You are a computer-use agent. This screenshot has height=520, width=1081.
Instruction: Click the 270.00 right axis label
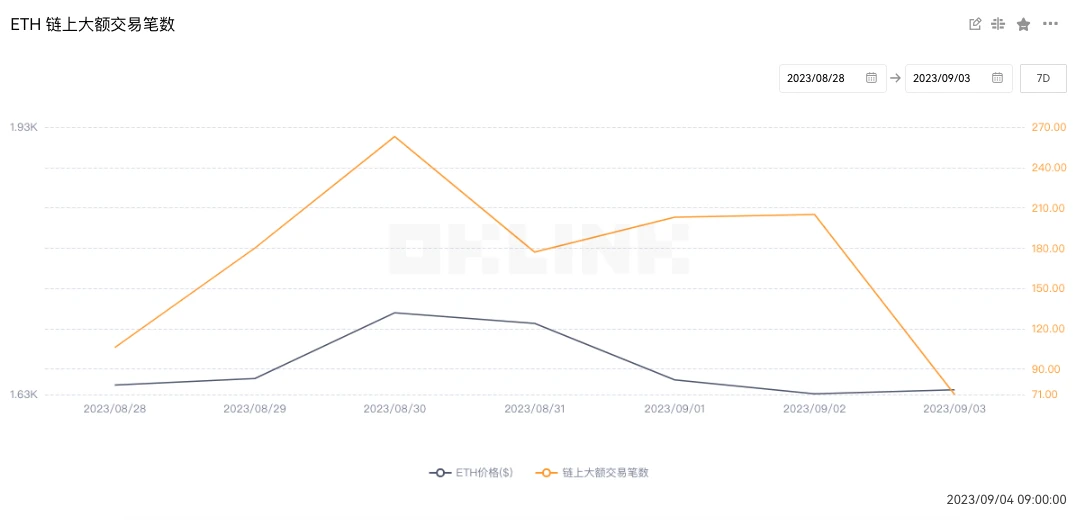click(1049, 127)
